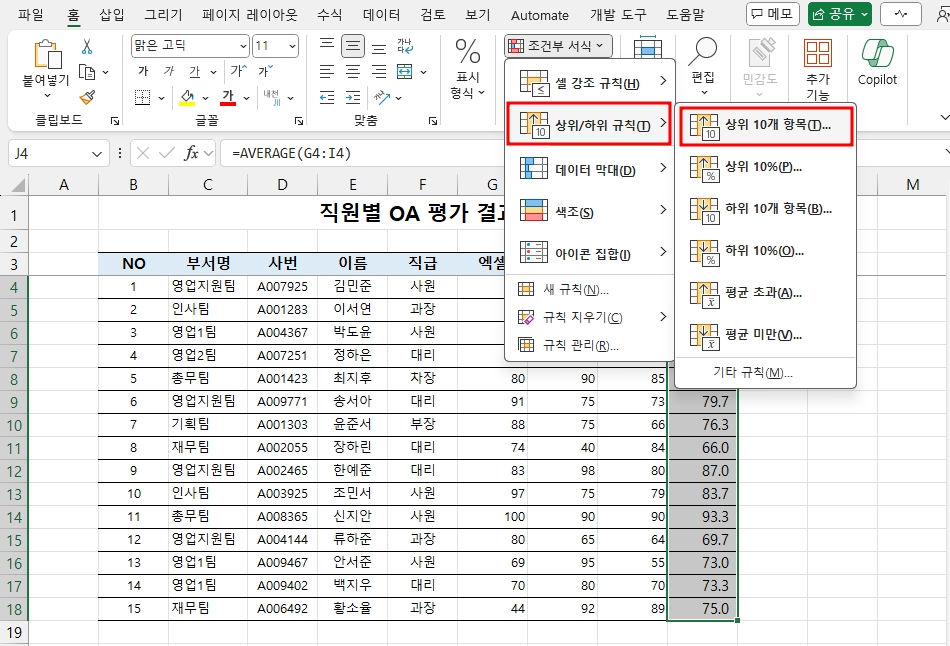
Task: Click the Wrap Text icon
Action: click(x=405, y=46)
